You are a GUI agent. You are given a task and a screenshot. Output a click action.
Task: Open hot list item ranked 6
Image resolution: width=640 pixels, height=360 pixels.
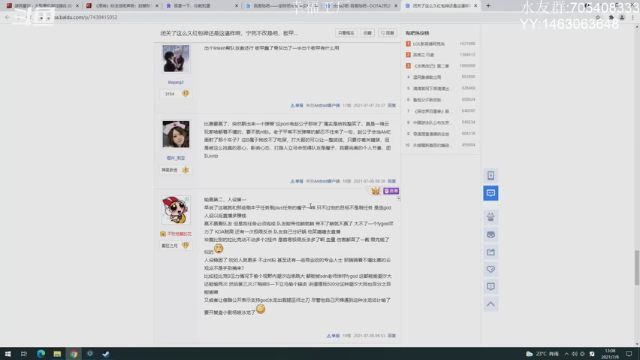coord(427,100)
